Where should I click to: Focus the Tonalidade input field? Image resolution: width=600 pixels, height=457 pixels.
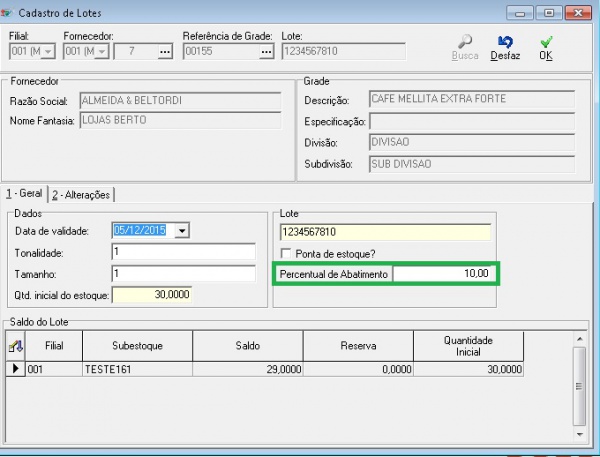pos(184,252)
